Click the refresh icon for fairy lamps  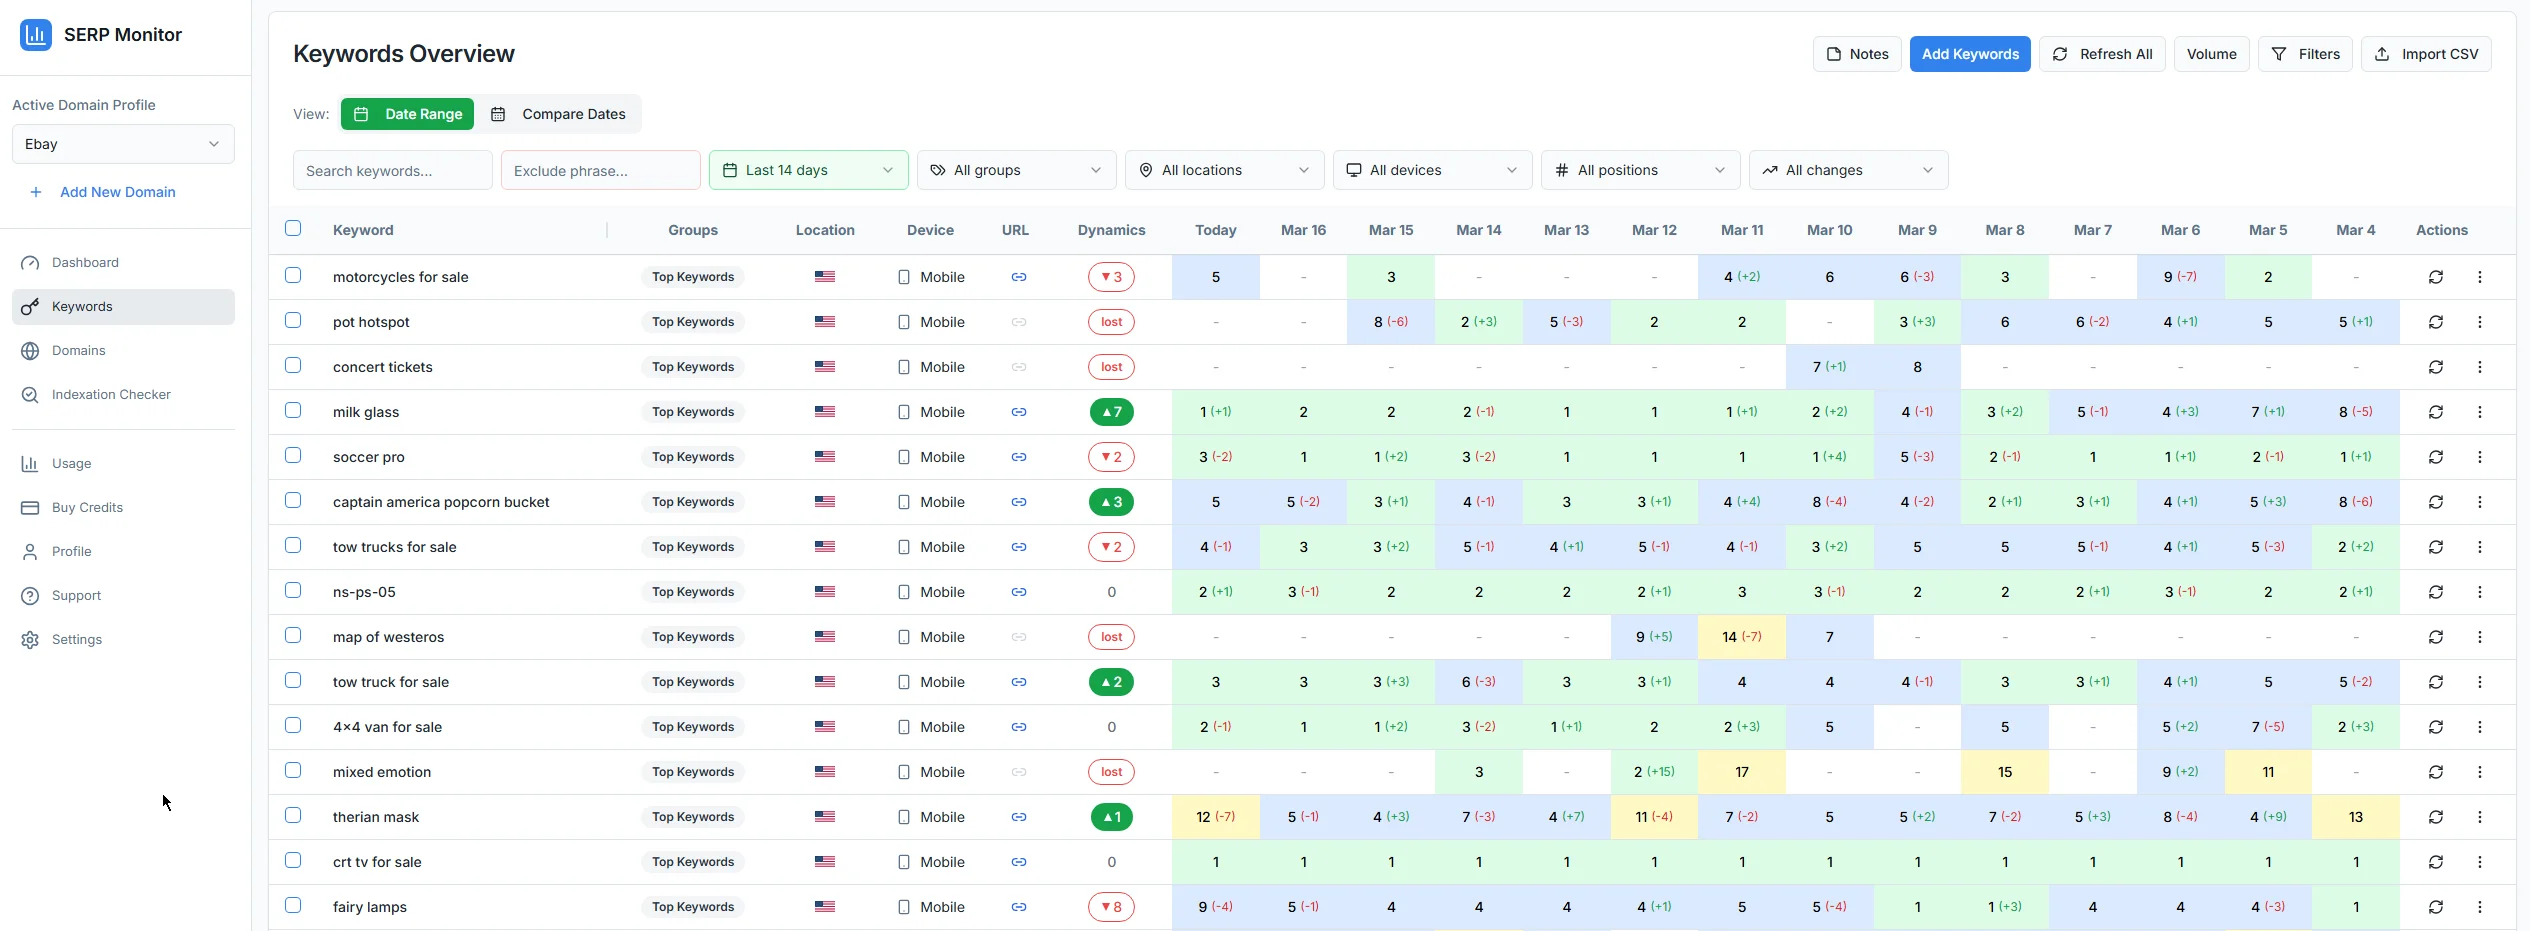click(x=2435, y=907)
